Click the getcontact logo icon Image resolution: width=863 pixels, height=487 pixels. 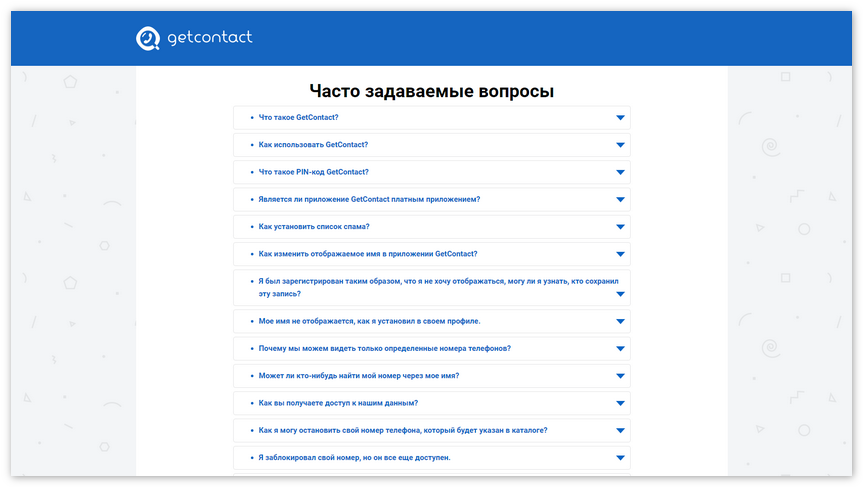click(x=148, y=39)
